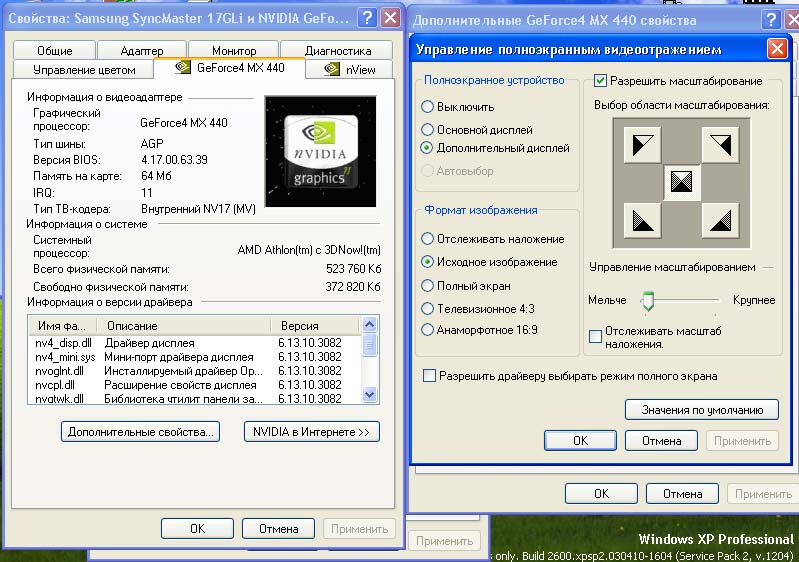Select Исходное изображение radio button
The height and width of the screenshot is (562, 799).
[489, 262]
